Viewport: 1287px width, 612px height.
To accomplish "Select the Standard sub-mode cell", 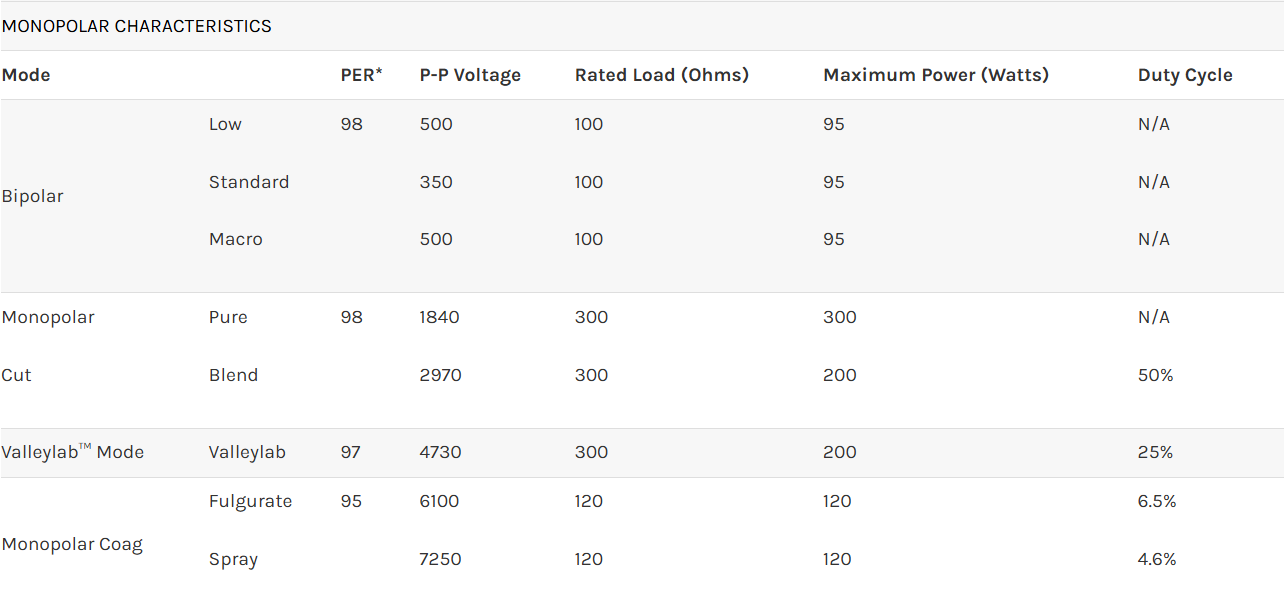I will (249, 182).
